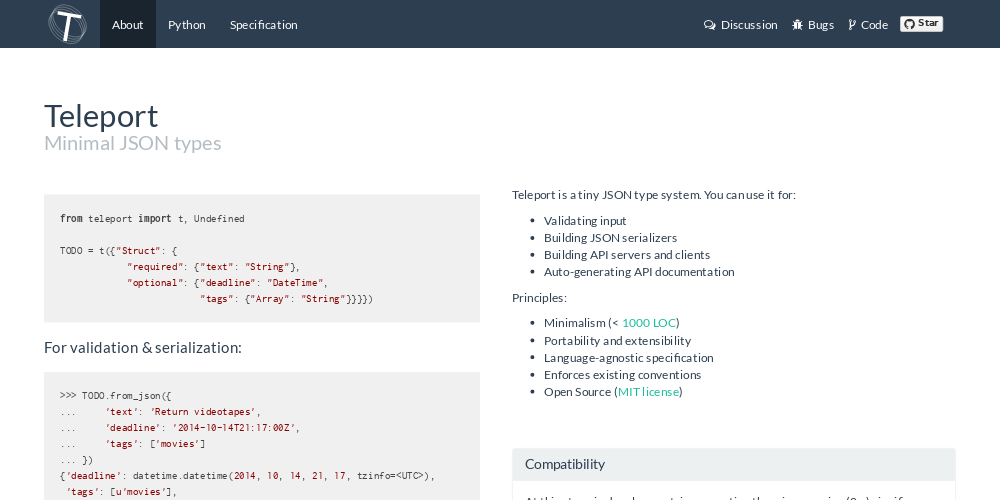Go to the Python page
Viewport: 1000px width, 500px height.
pos(187,24)
